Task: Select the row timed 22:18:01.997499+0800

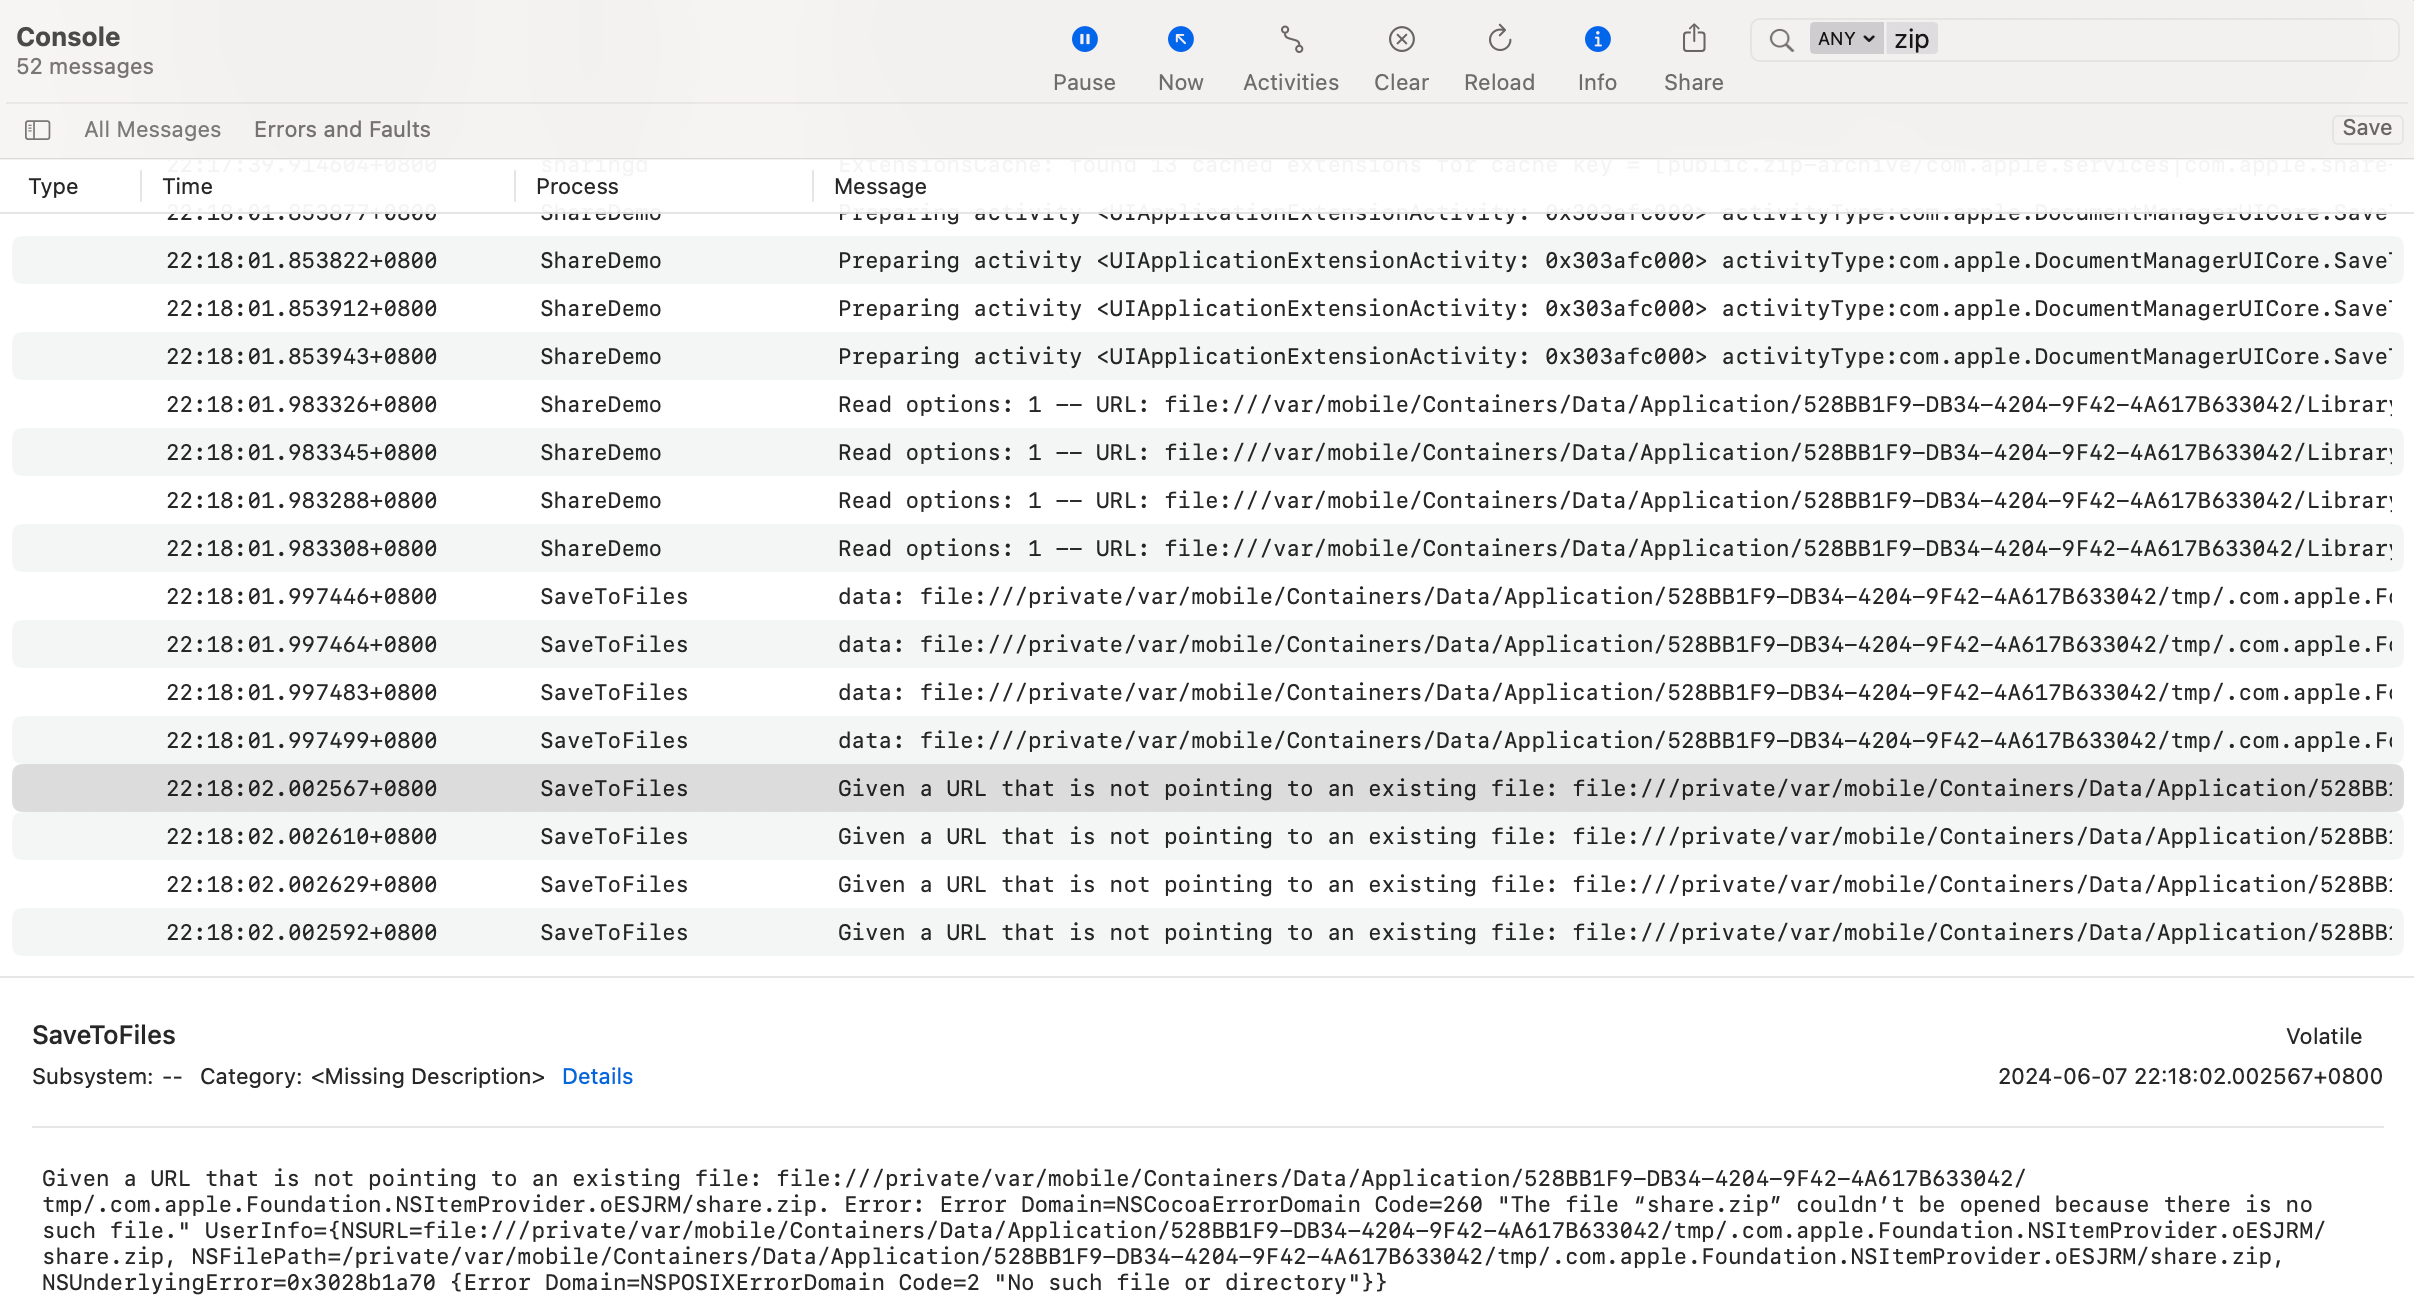Action: pyautogui.click(x=1207, y=741)
